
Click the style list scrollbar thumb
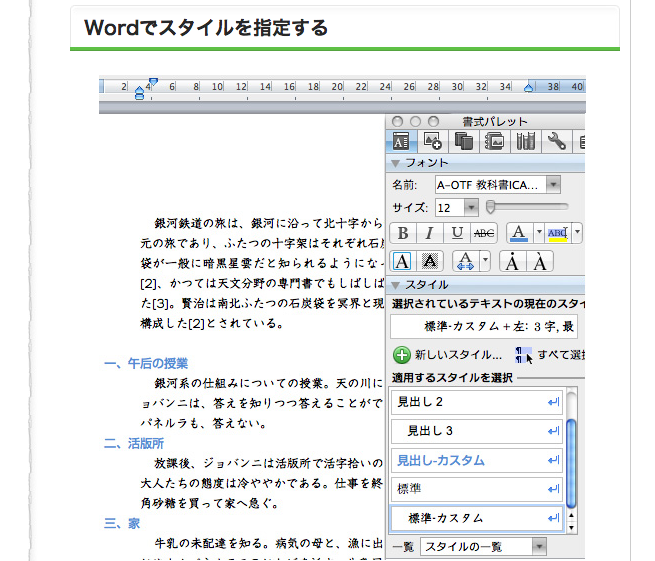pyautogui.click(x=571, y=464)
